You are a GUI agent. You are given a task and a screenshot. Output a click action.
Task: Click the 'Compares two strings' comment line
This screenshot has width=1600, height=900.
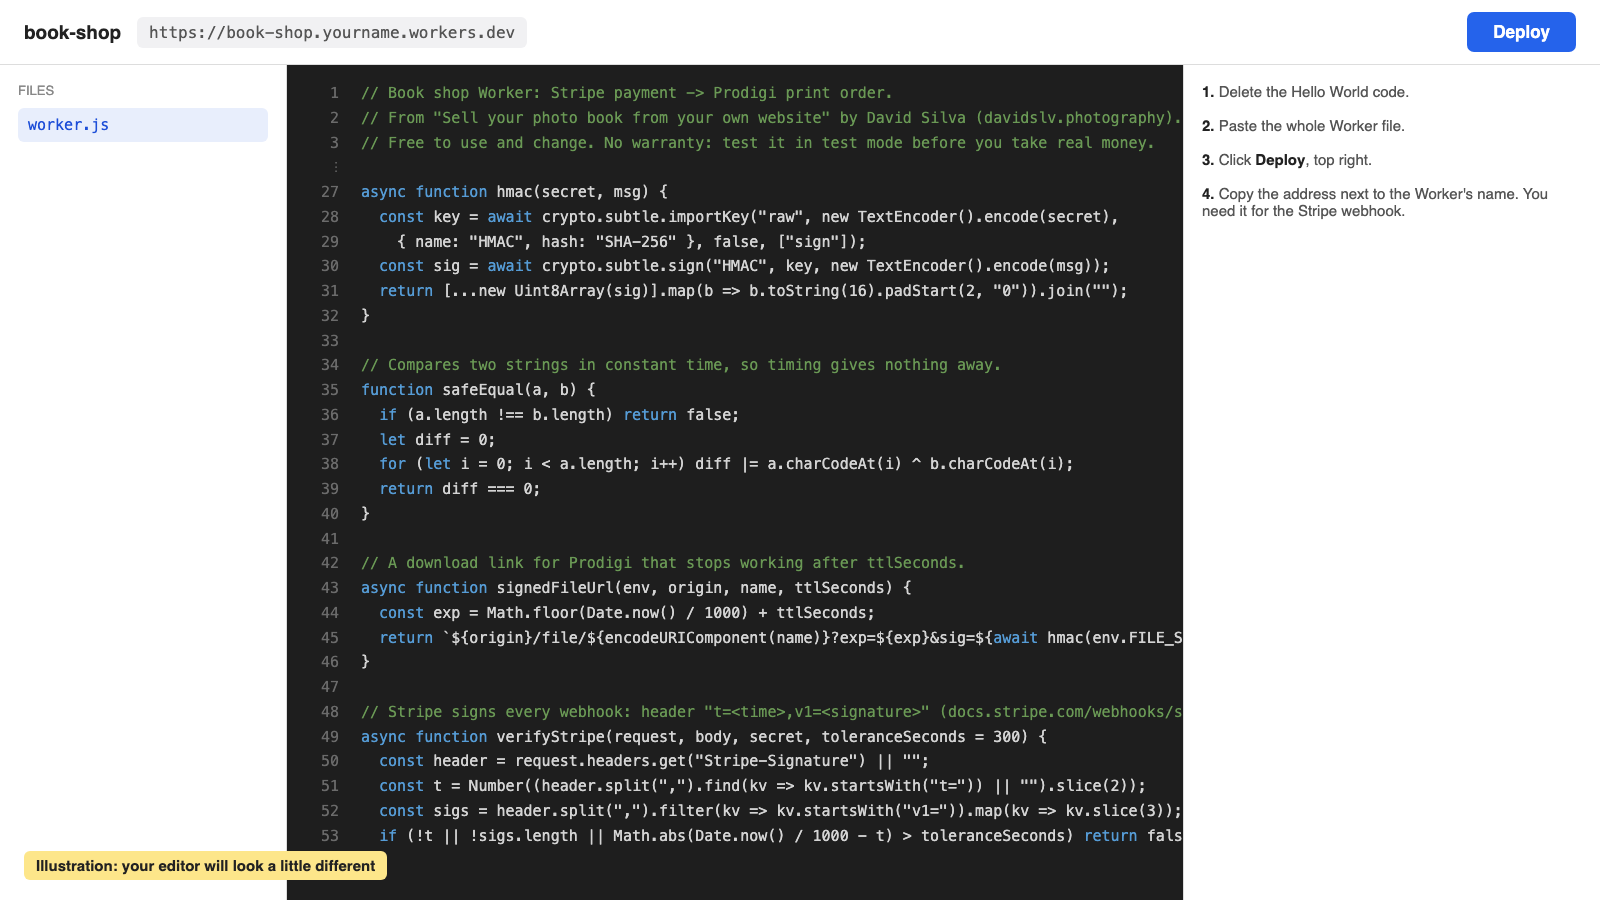point(680,365)
